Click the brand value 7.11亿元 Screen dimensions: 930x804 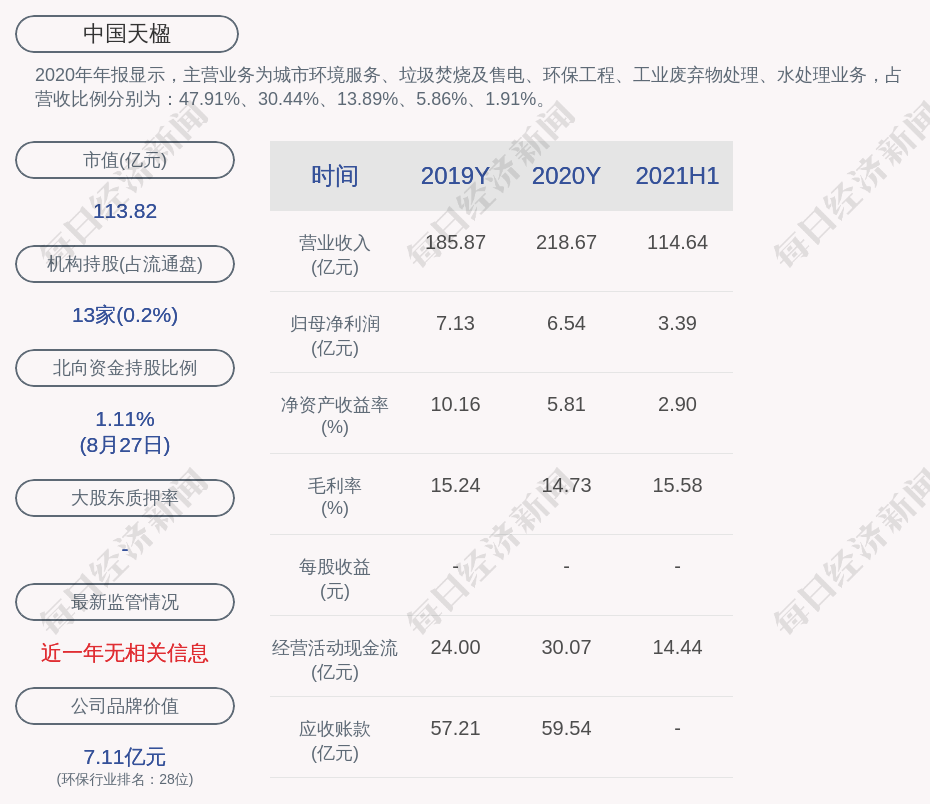tap(125, 757)
